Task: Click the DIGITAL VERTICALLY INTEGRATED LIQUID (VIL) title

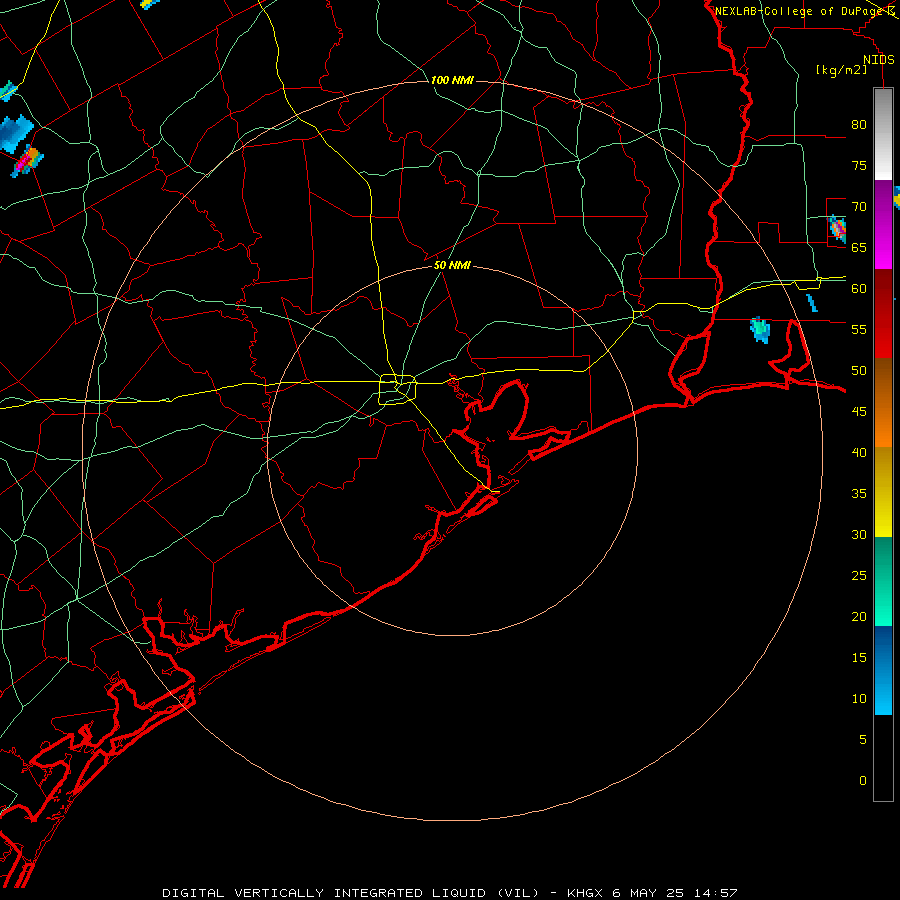Action: (x=351, y=893)
